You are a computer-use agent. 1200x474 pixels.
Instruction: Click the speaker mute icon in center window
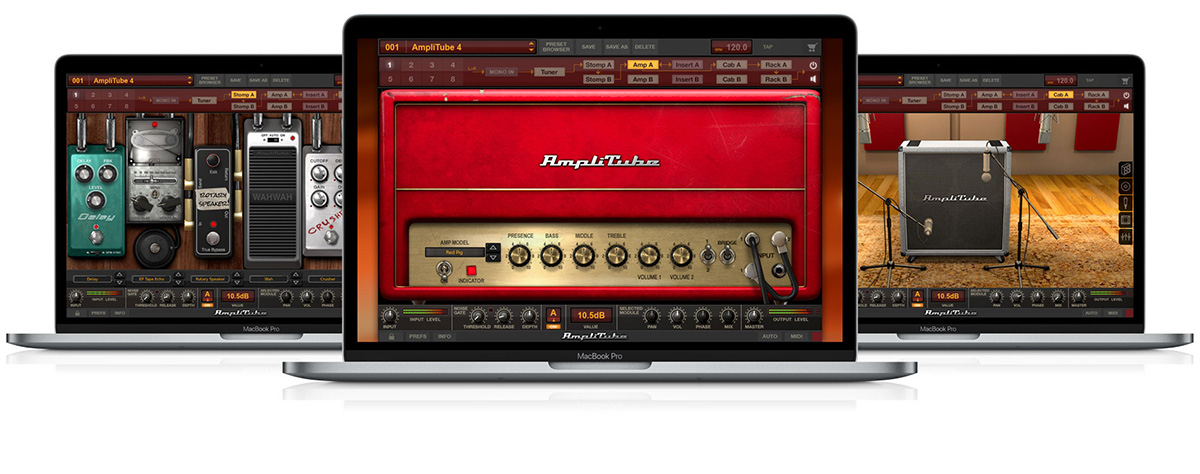point(812,79)
